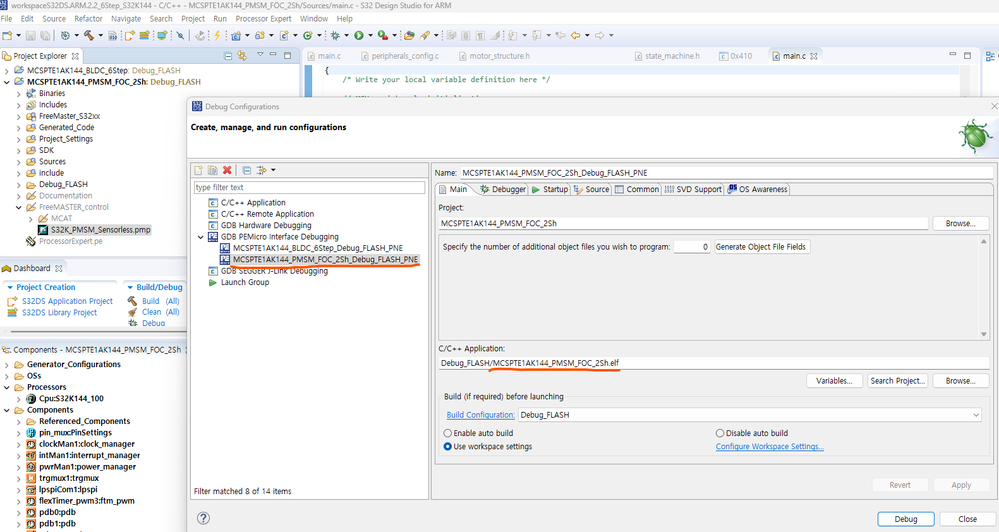Click the help question mark icon
Image resolution: width=999 pixels, height=532 pixels.
[203, 518]
